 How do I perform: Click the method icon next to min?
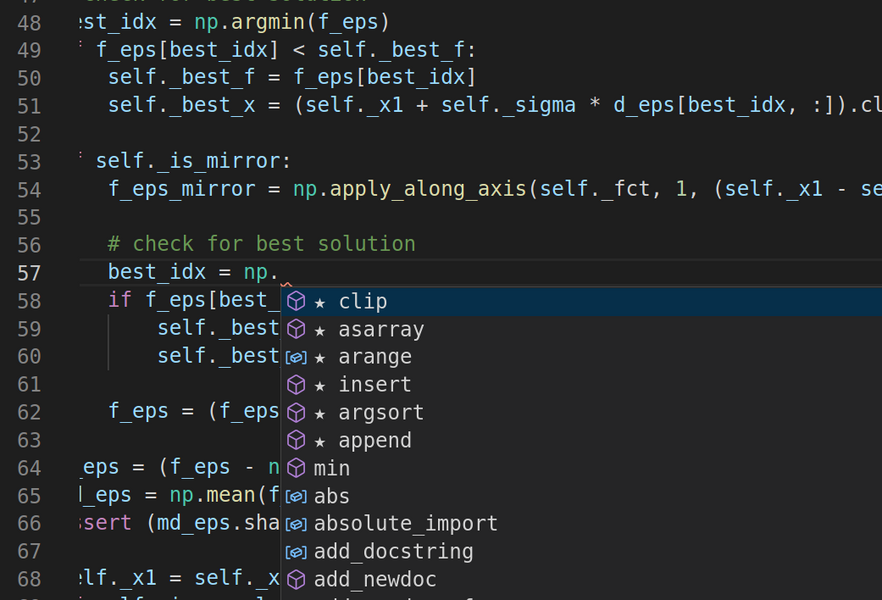295,467
